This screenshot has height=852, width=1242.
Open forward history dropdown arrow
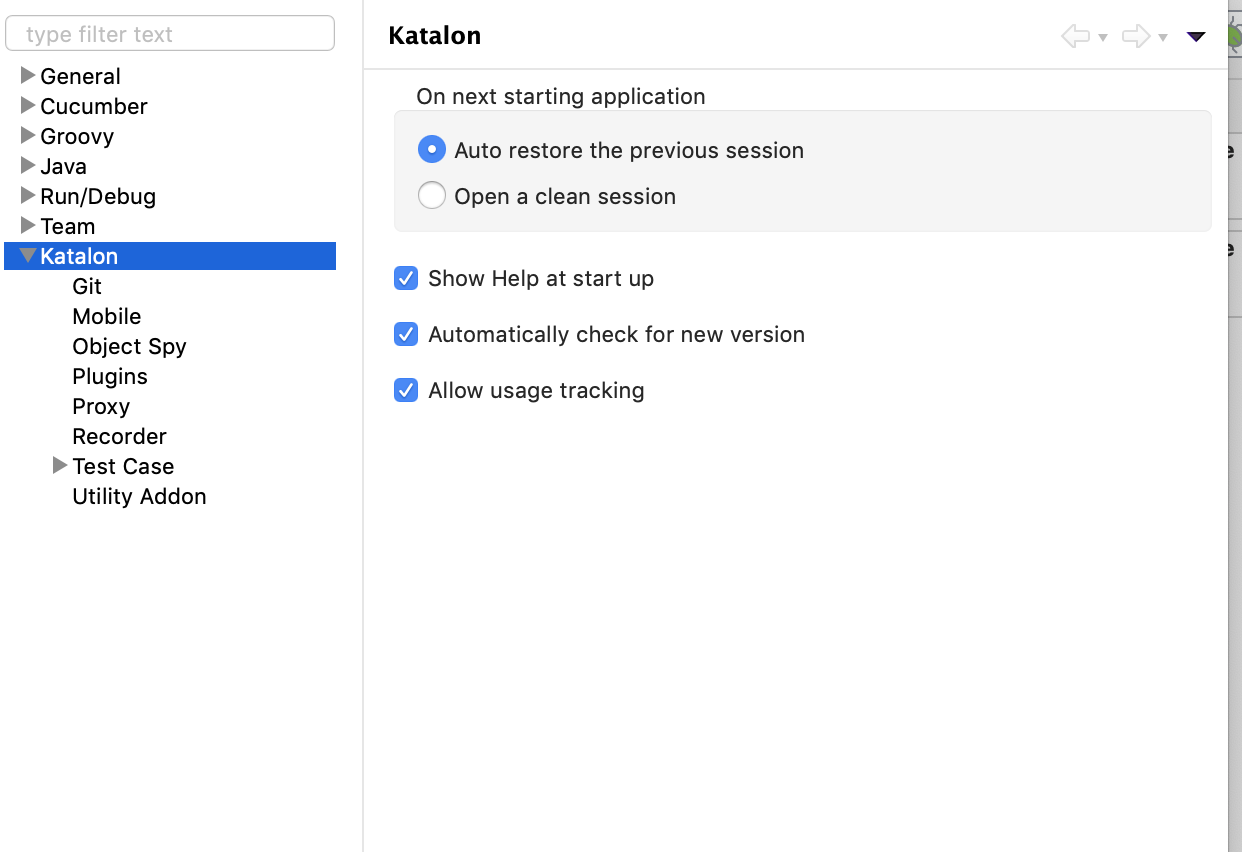point(1163,38)
